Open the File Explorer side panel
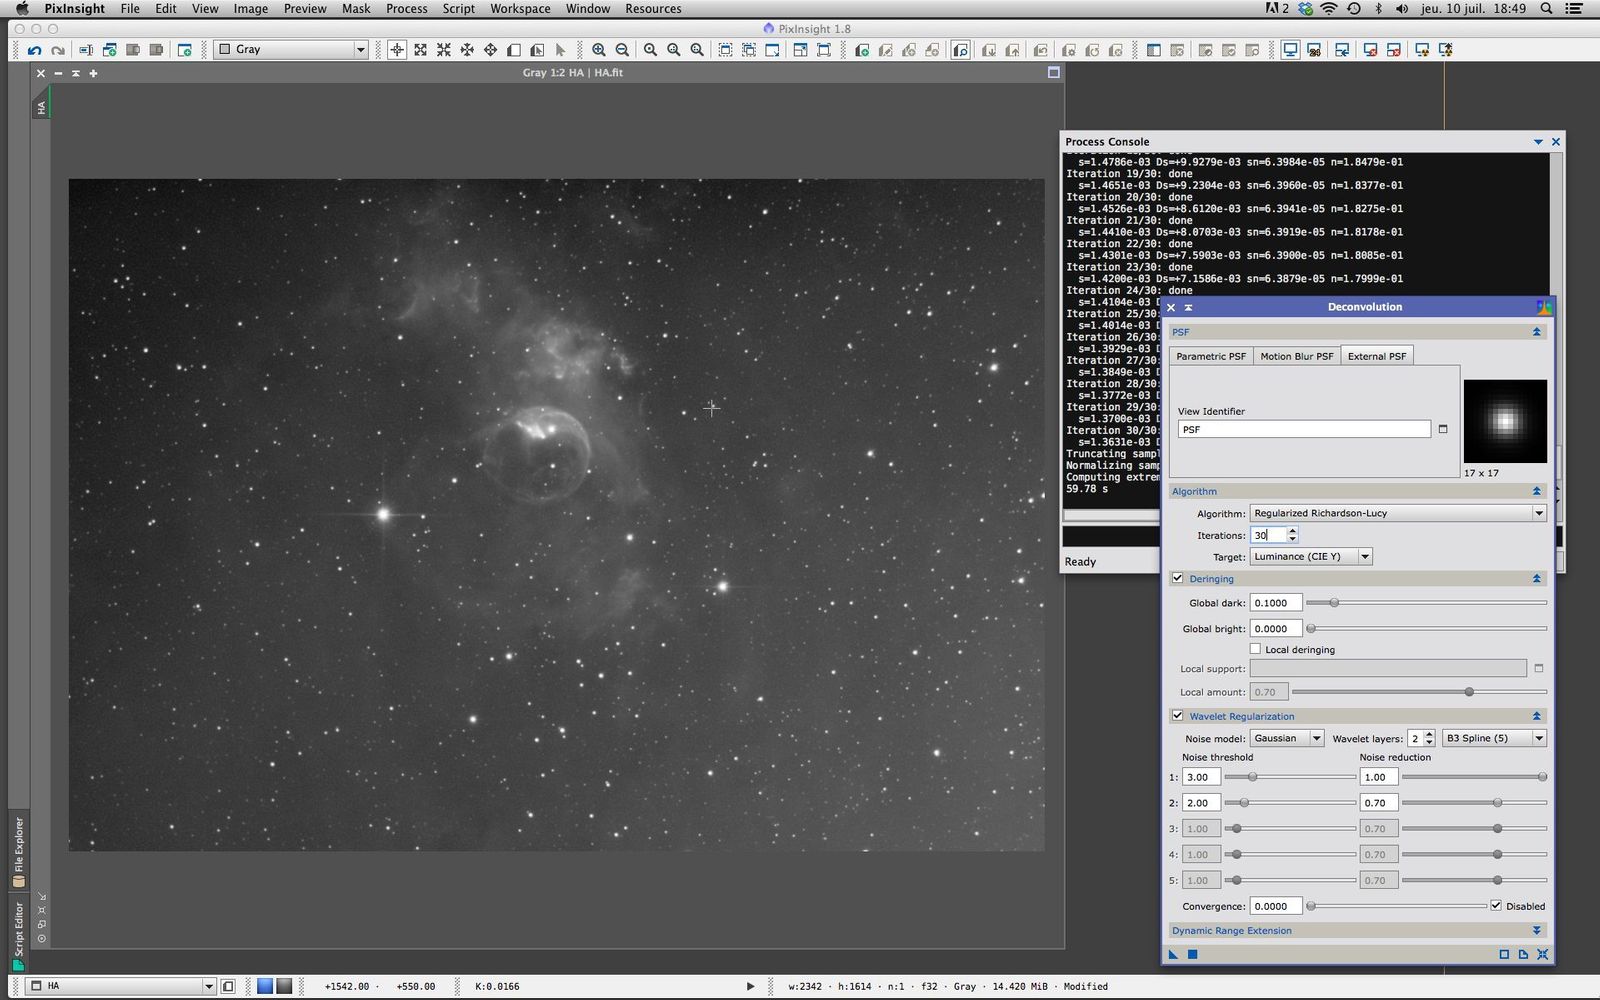 pyautogui.click(x=18, y=850)
